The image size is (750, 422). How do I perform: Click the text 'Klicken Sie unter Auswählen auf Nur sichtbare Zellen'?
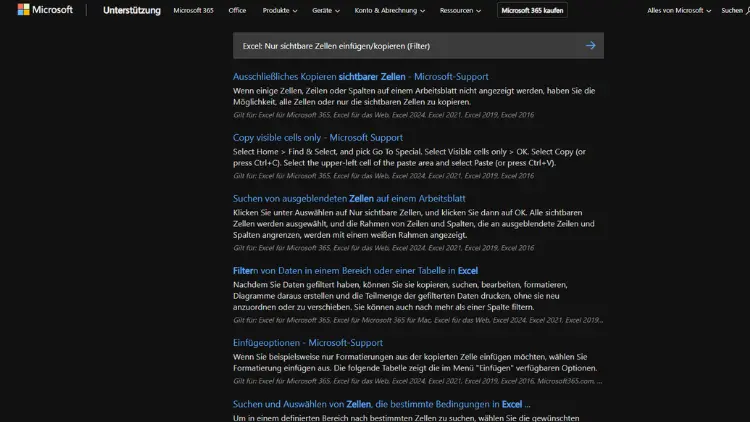click(328, 212)
